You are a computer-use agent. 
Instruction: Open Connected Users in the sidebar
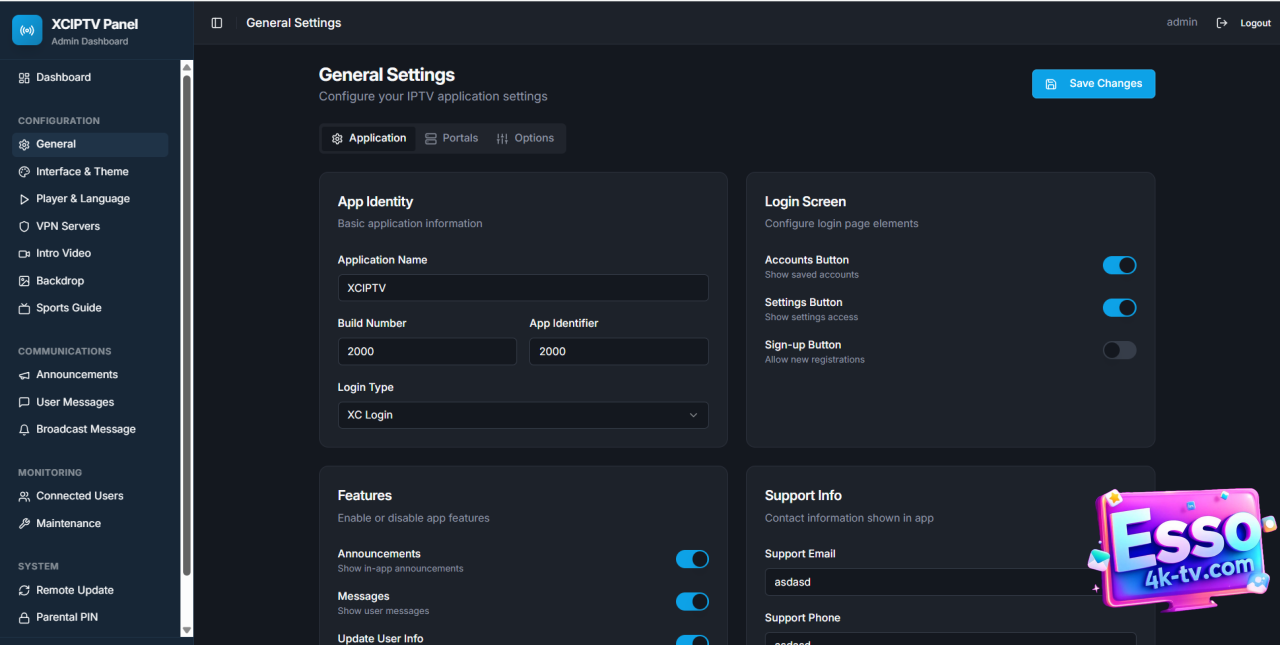(80, 496)
